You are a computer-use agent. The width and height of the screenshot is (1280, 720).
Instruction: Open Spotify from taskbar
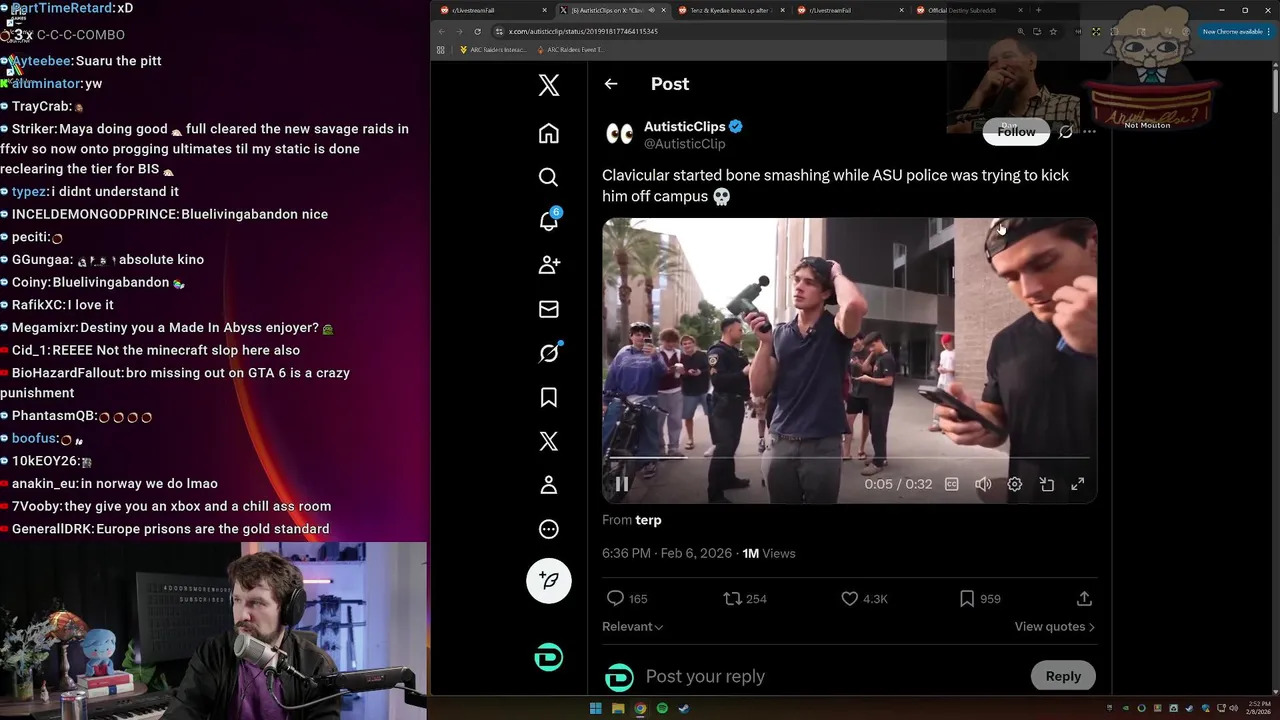click(662, 708)
